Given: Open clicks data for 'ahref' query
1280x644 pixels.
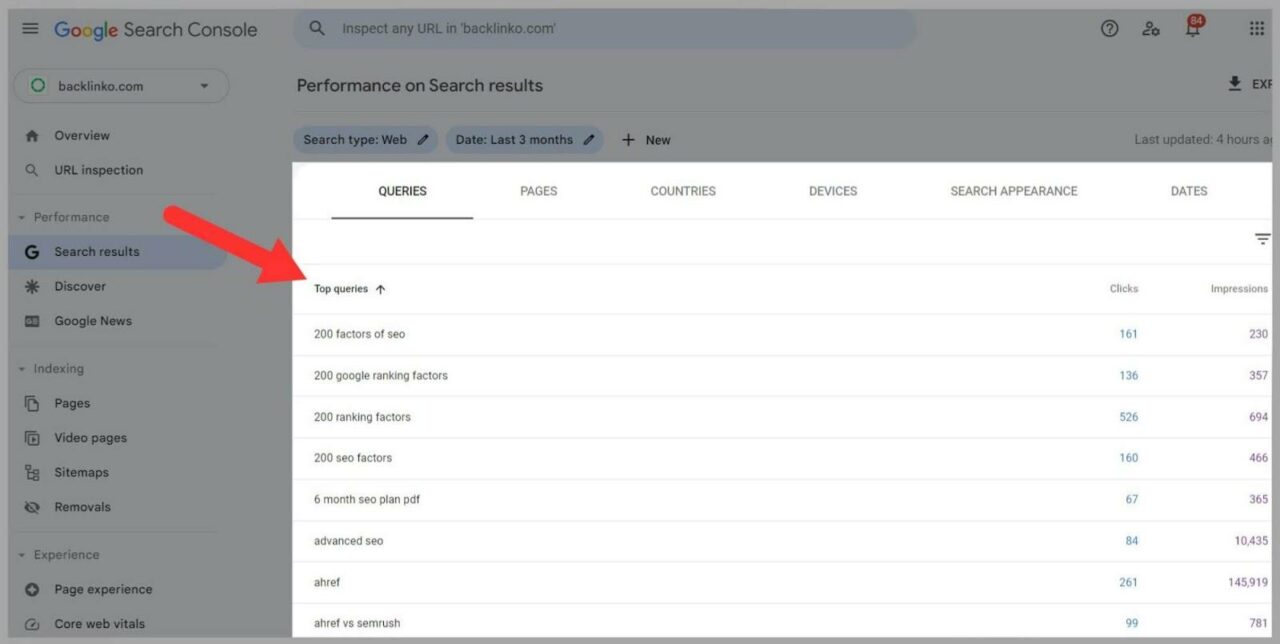Looking at the screenshot, I should click(x=1128, y=582).
